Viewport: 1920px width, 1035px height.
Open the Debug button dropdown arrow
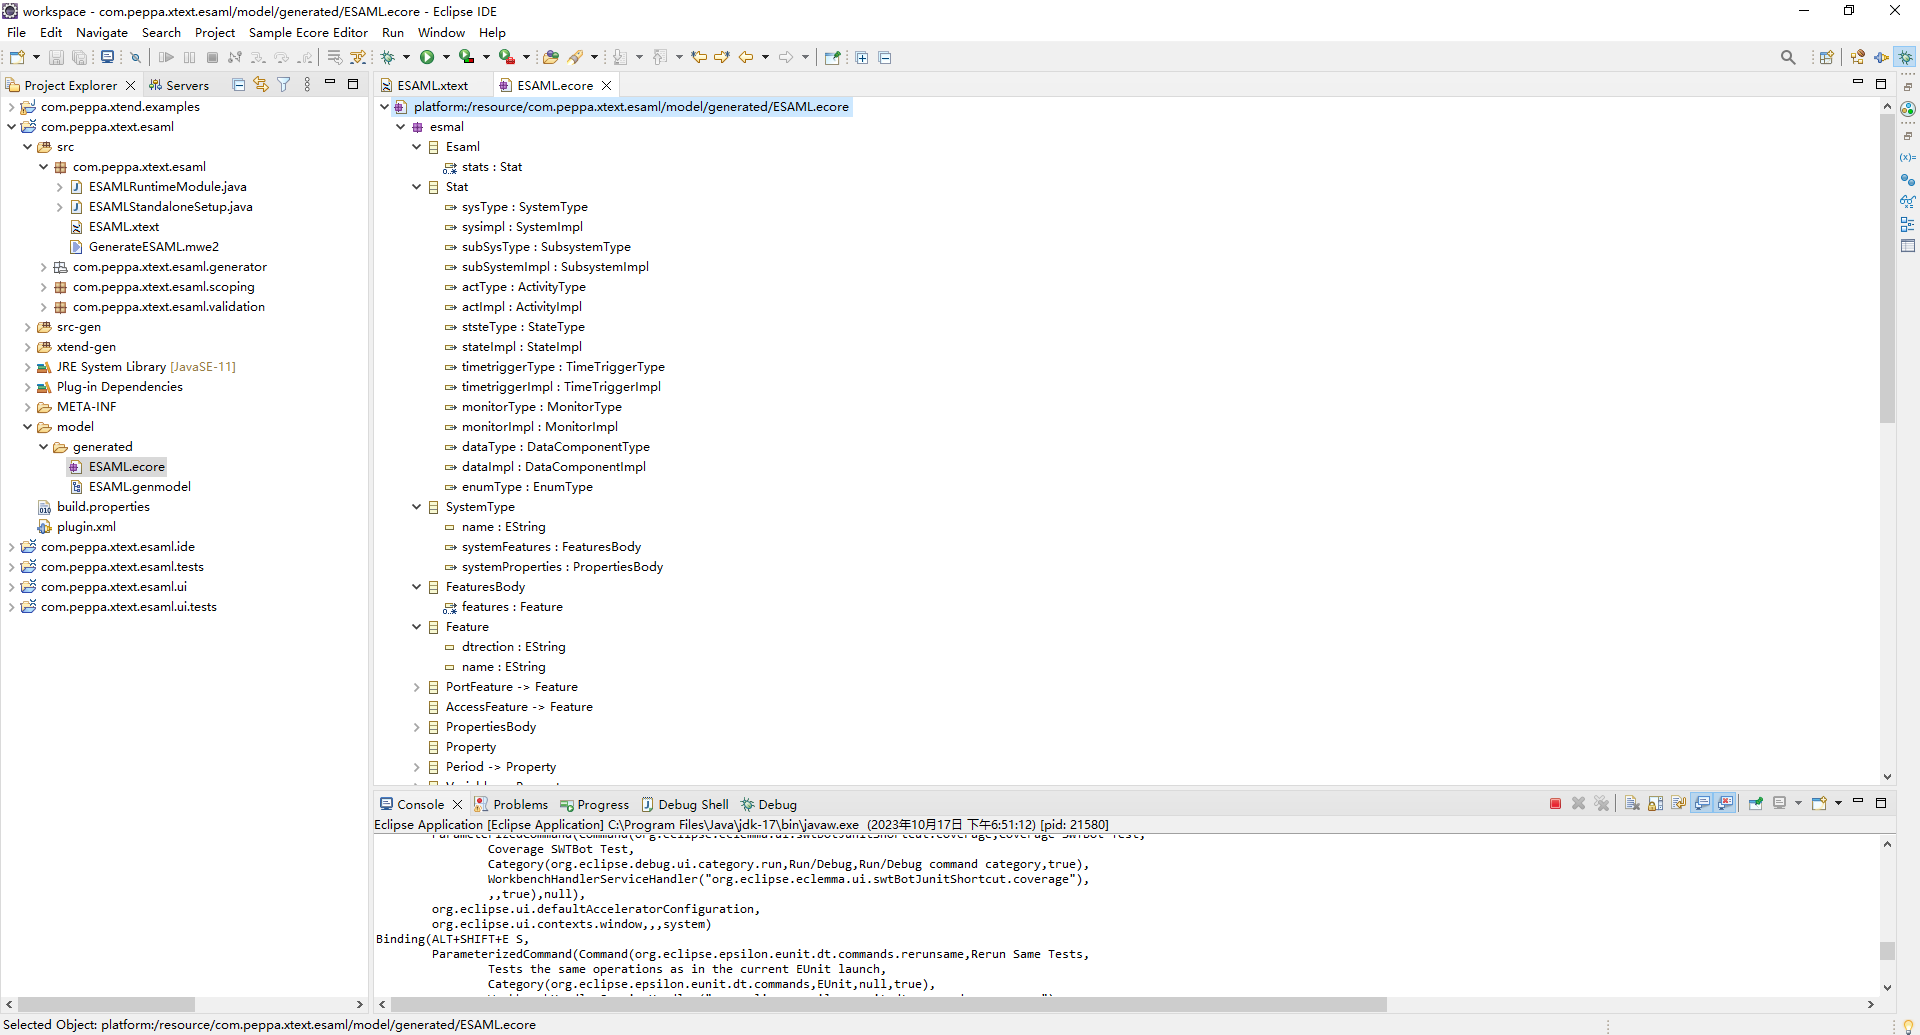[x=406, y=57]
